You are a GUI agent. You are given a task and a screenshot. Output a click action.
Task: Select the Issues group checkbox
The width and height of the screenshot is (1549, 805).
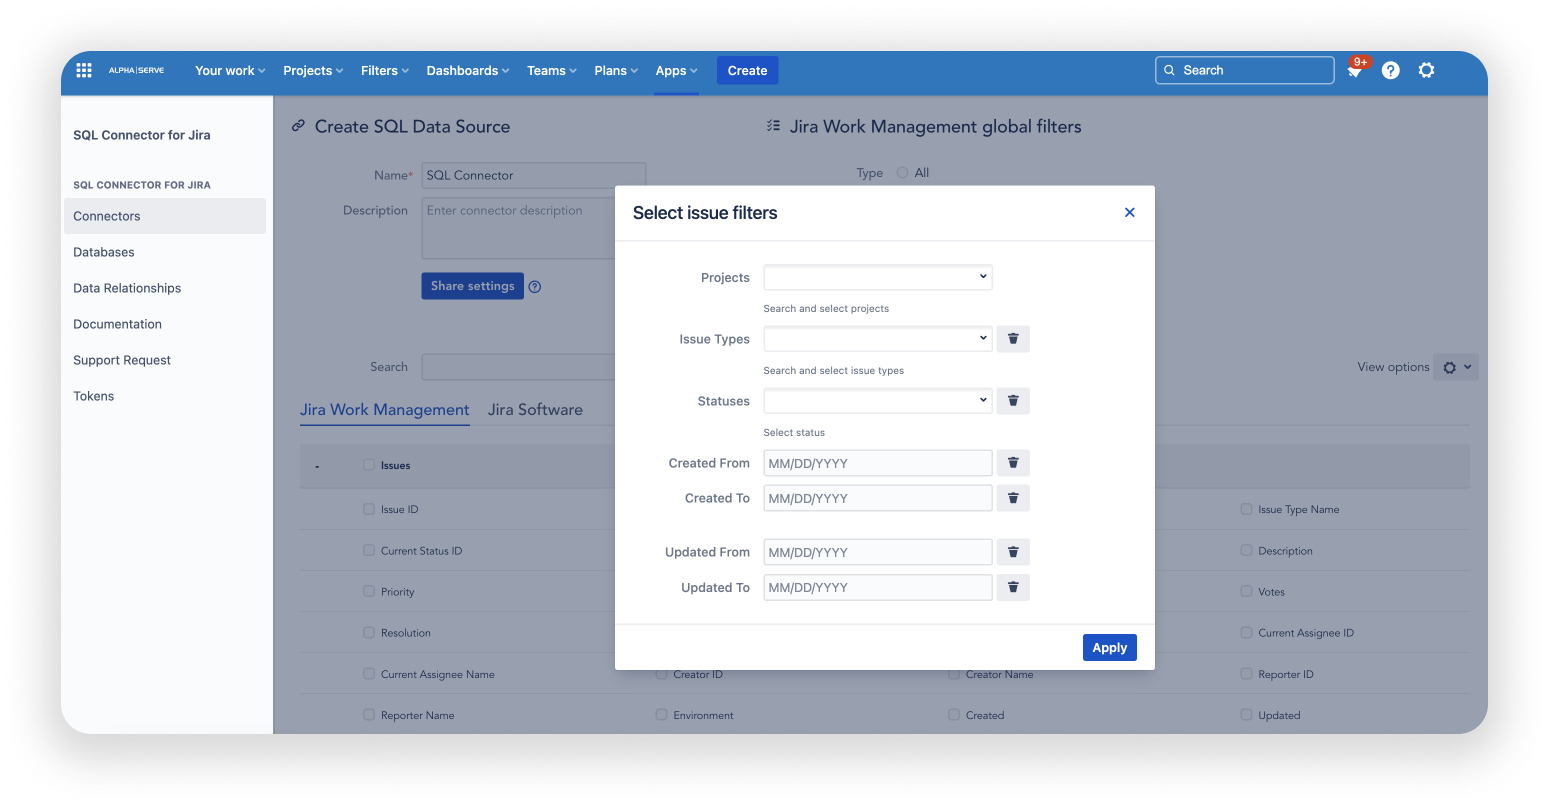368,464
